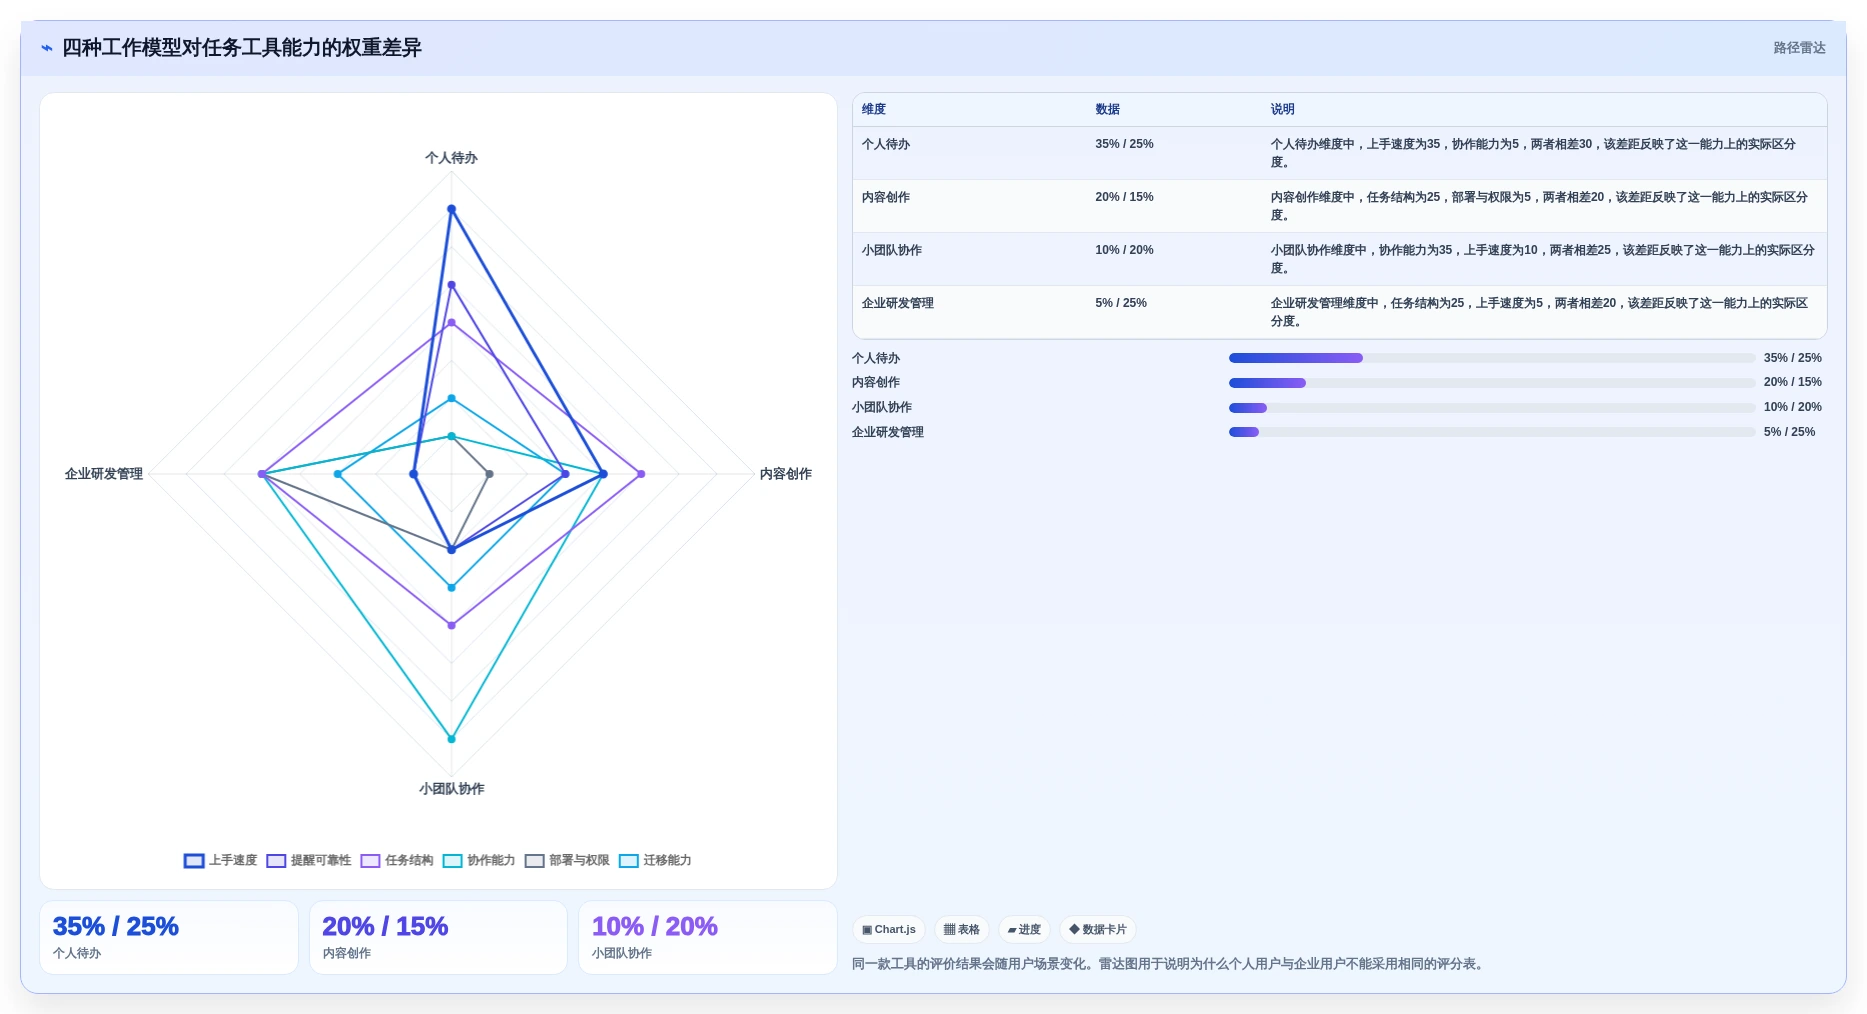Screen dimensions: 1867x1014
Task: Click the 路径雷达 label in header
Action: click(1799, 48)
